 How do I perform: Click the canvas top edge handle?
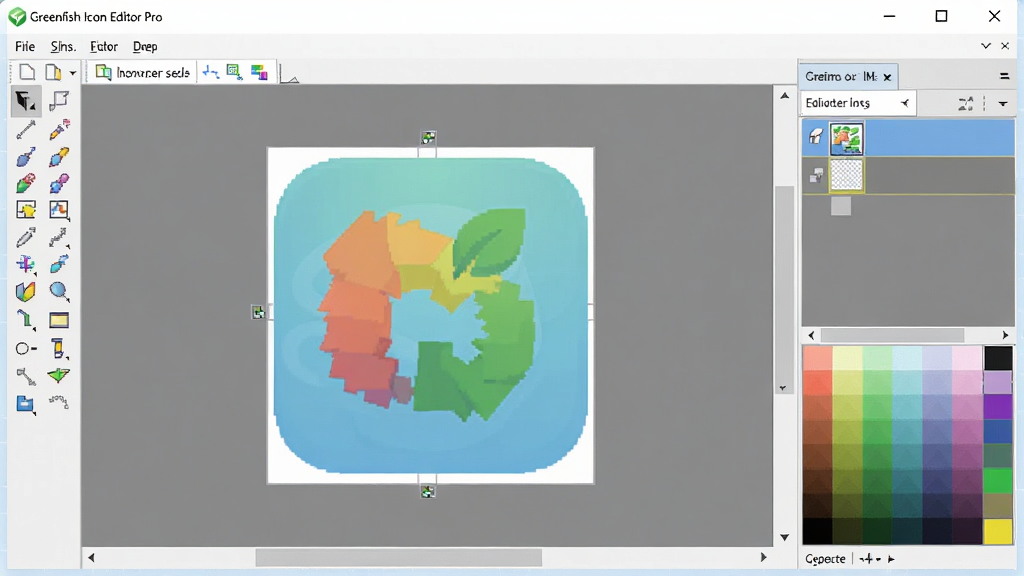coord(428,138)
